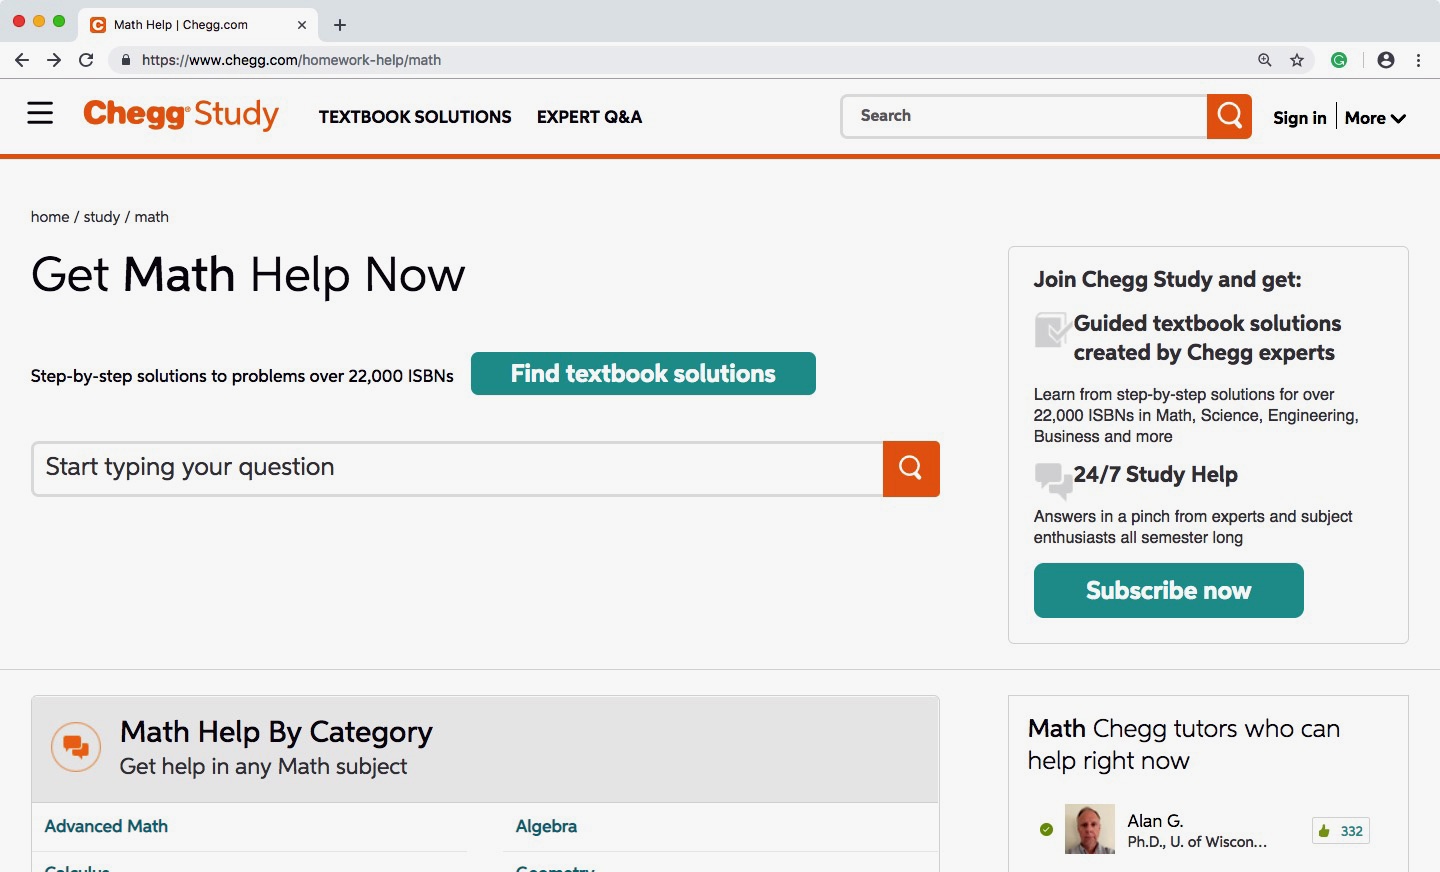The height and width of the screenshot is (872, 1440).
Task: Click the browser address bar URL
Action: [291, 60]
